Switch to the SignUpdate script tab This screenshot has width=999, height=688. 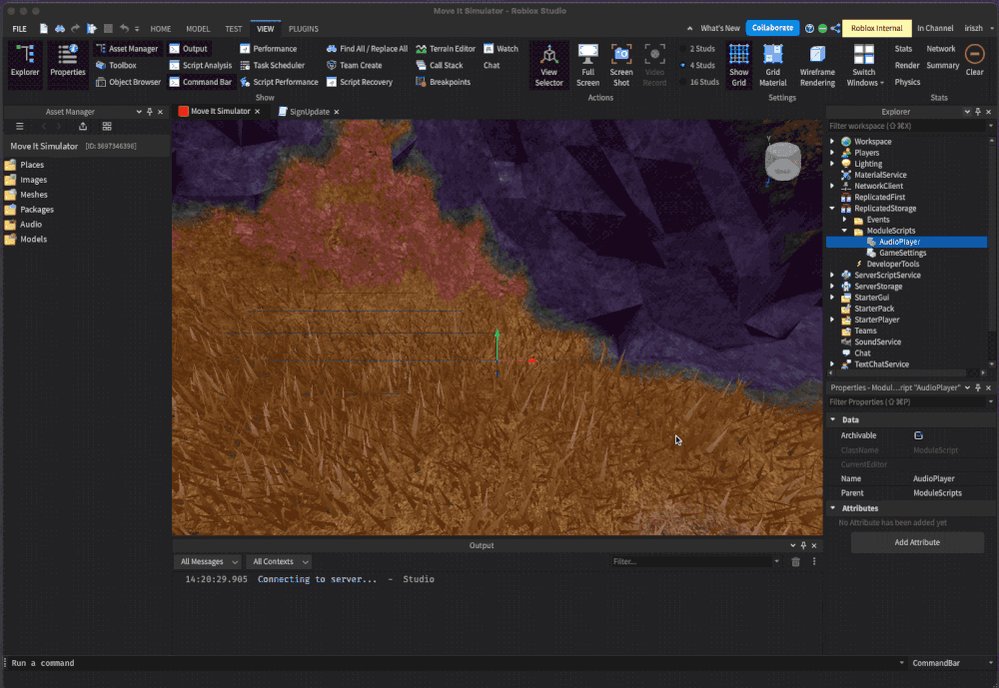tap(309, 111)
